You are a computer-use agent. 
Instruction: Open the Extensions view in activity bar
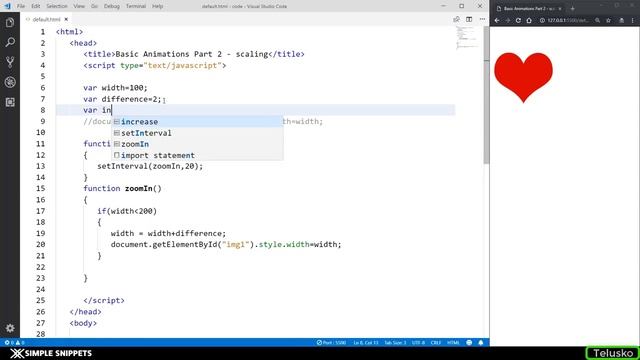click(10, 102)
